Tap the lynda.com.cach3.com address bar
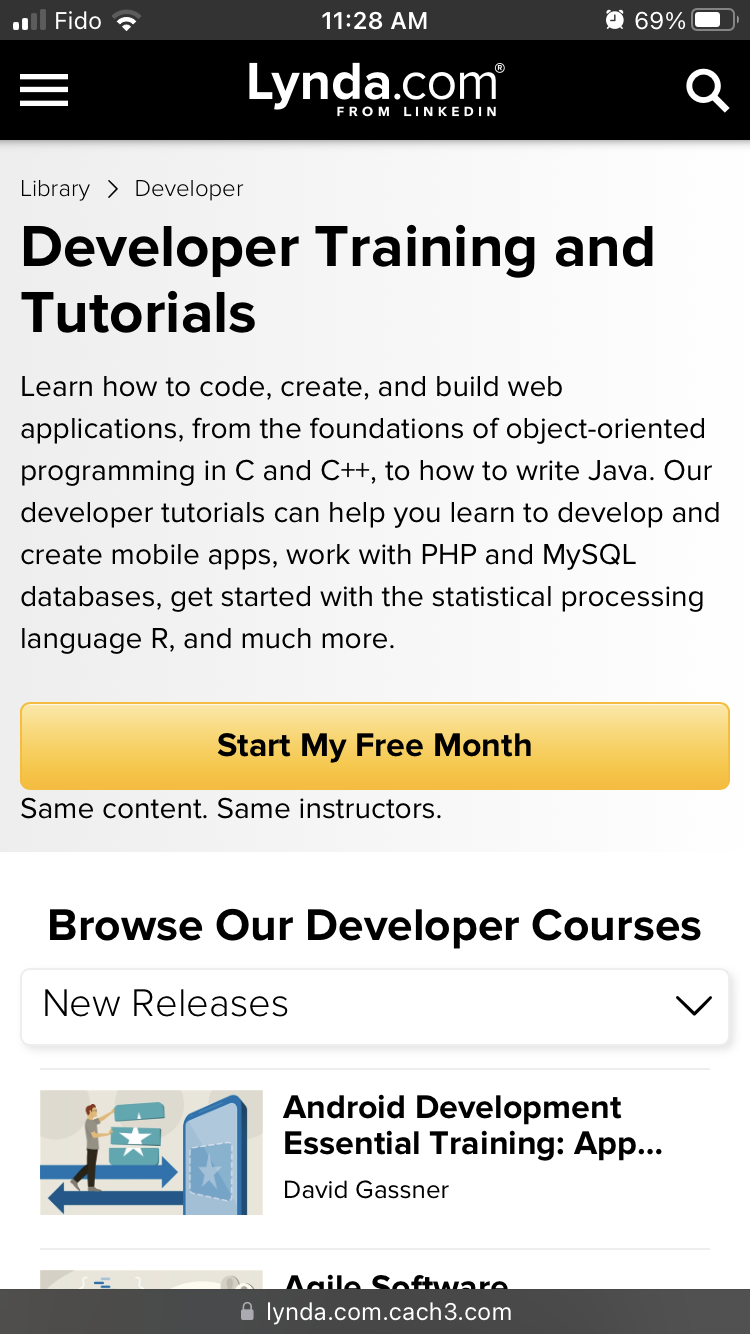Screen dimensions: 750x1334 [388, 1312]
